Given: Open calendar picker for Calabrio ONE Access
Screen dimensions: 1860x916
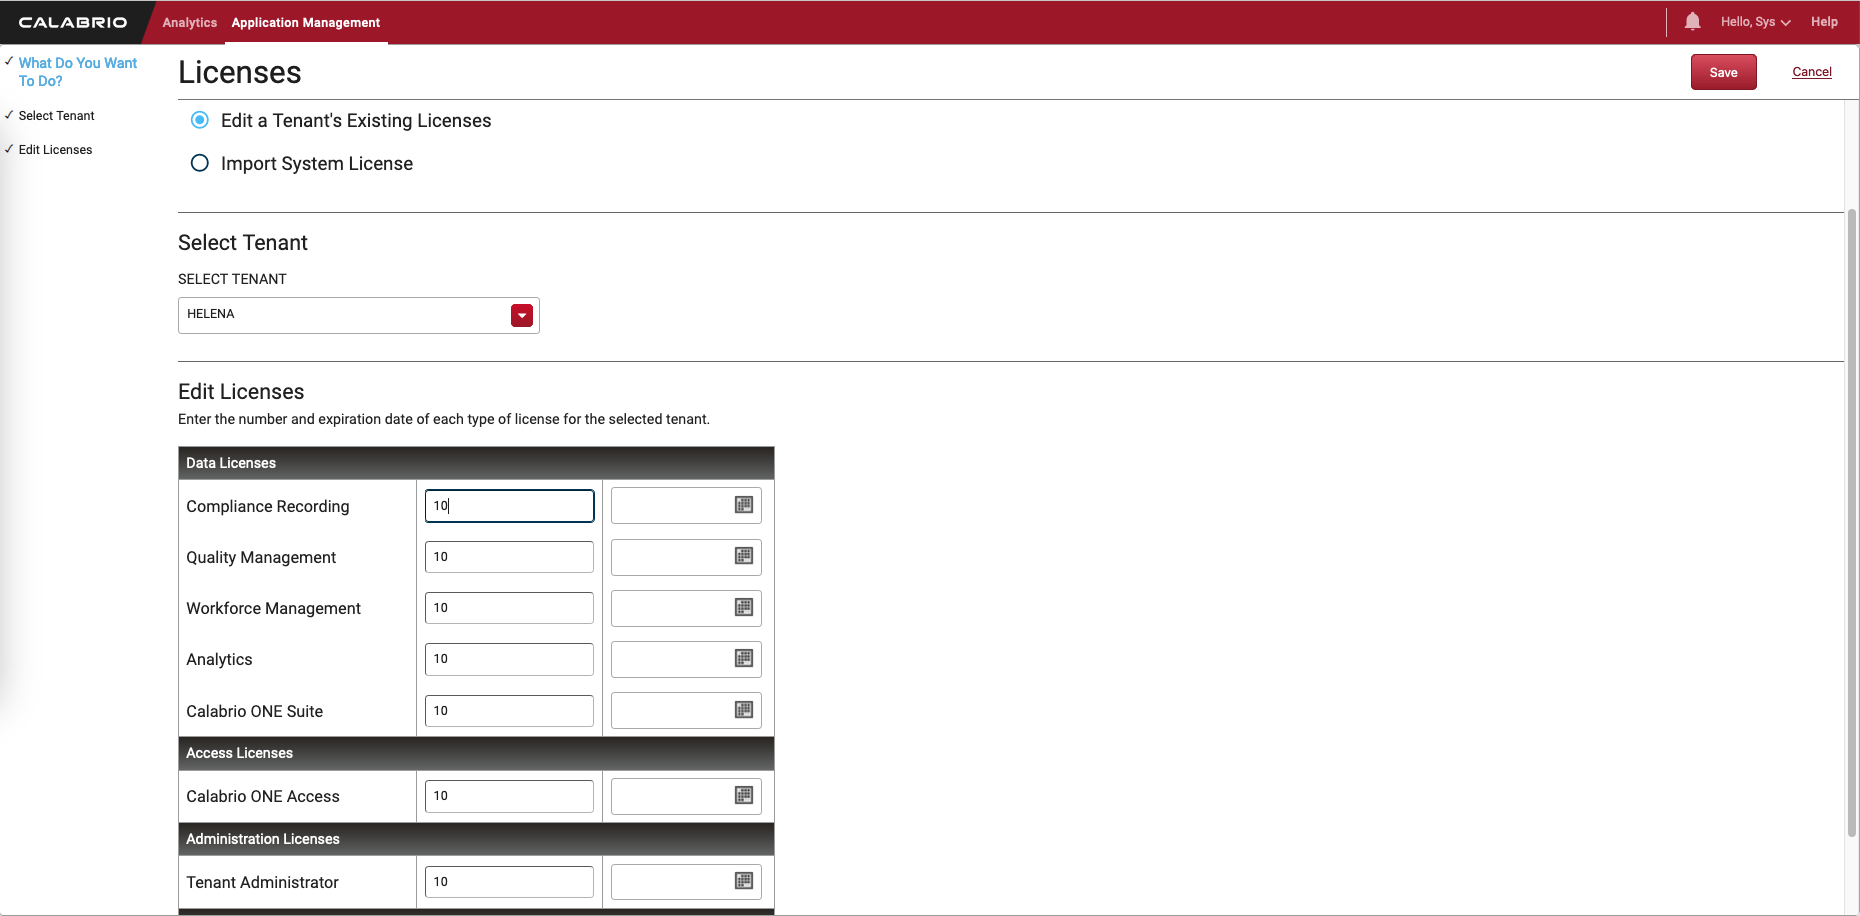Looking at the screenshot, I should (743, 795).
